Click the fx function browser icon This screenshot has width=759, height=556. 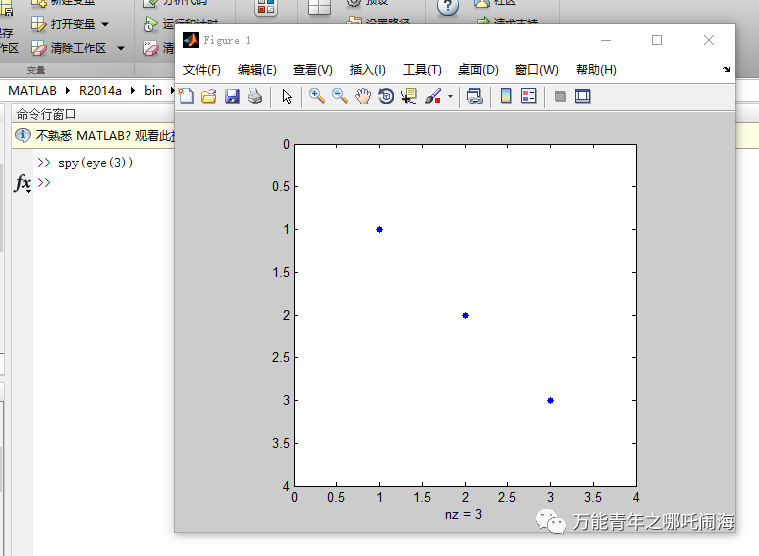[23, 183]
